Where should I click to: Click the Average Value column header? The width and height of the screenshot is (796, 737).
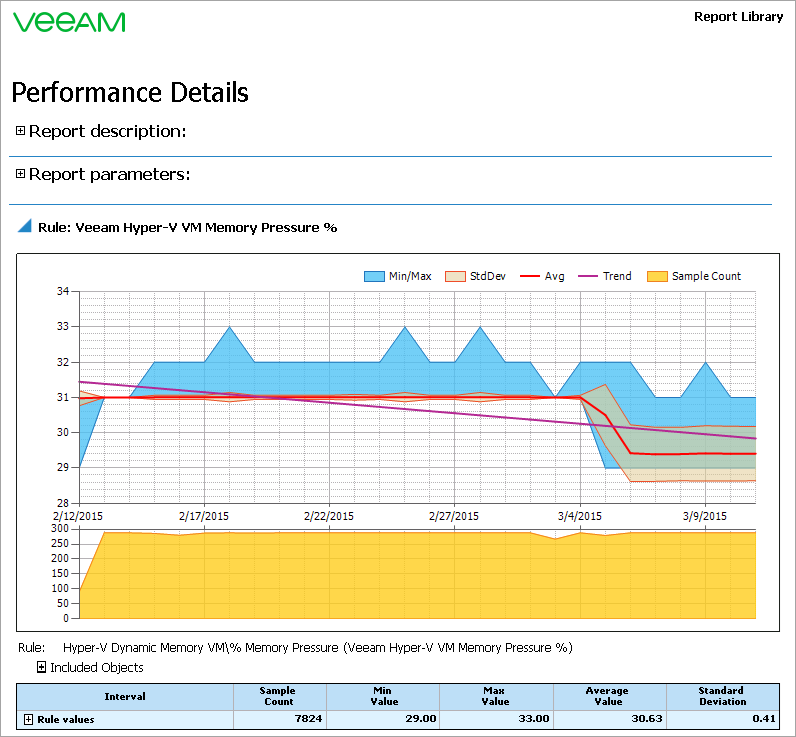coord(608,696)
